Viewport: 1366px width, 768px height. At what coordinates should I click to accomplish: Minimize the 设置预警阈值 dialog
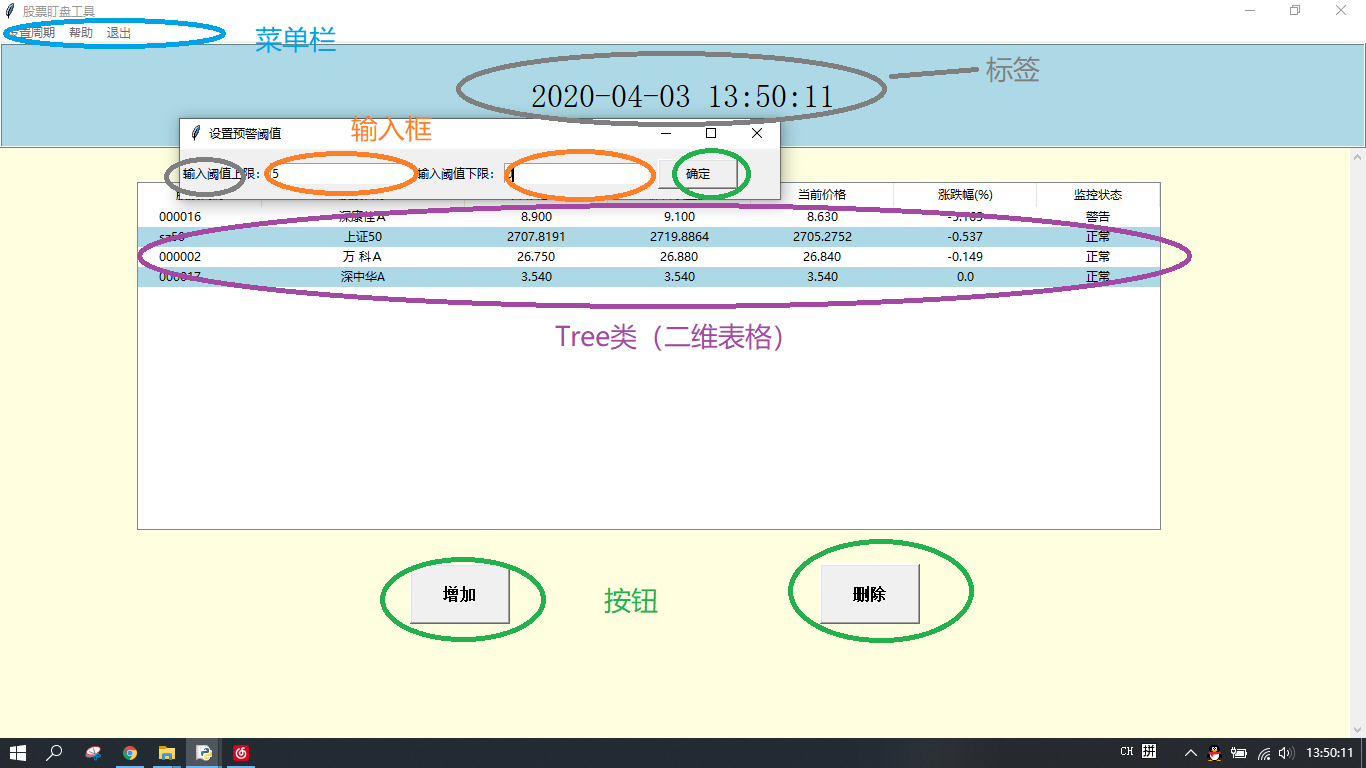666,133
